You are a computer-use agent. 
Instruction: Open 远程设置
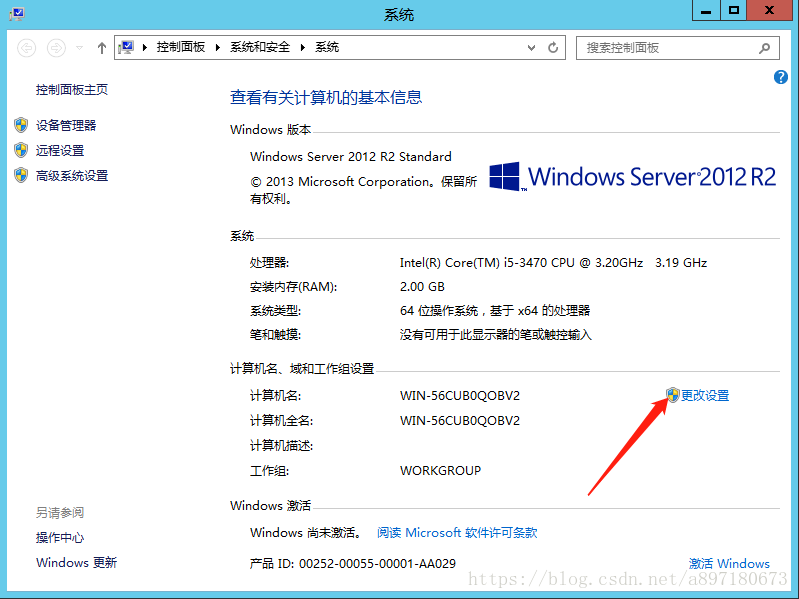(60, 150)
